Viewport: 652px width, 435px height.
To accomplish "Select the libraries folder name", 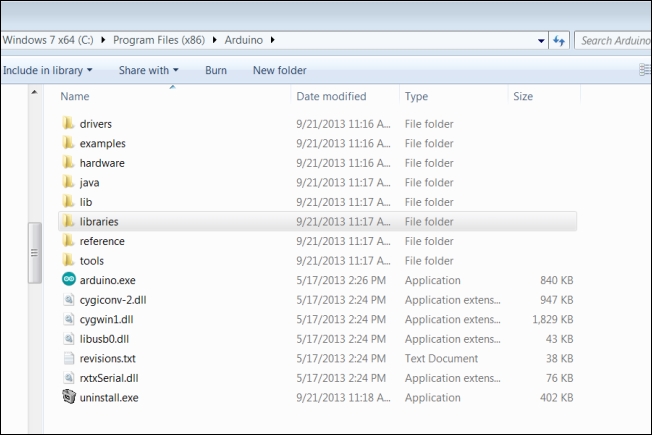I will coord(99,222).
